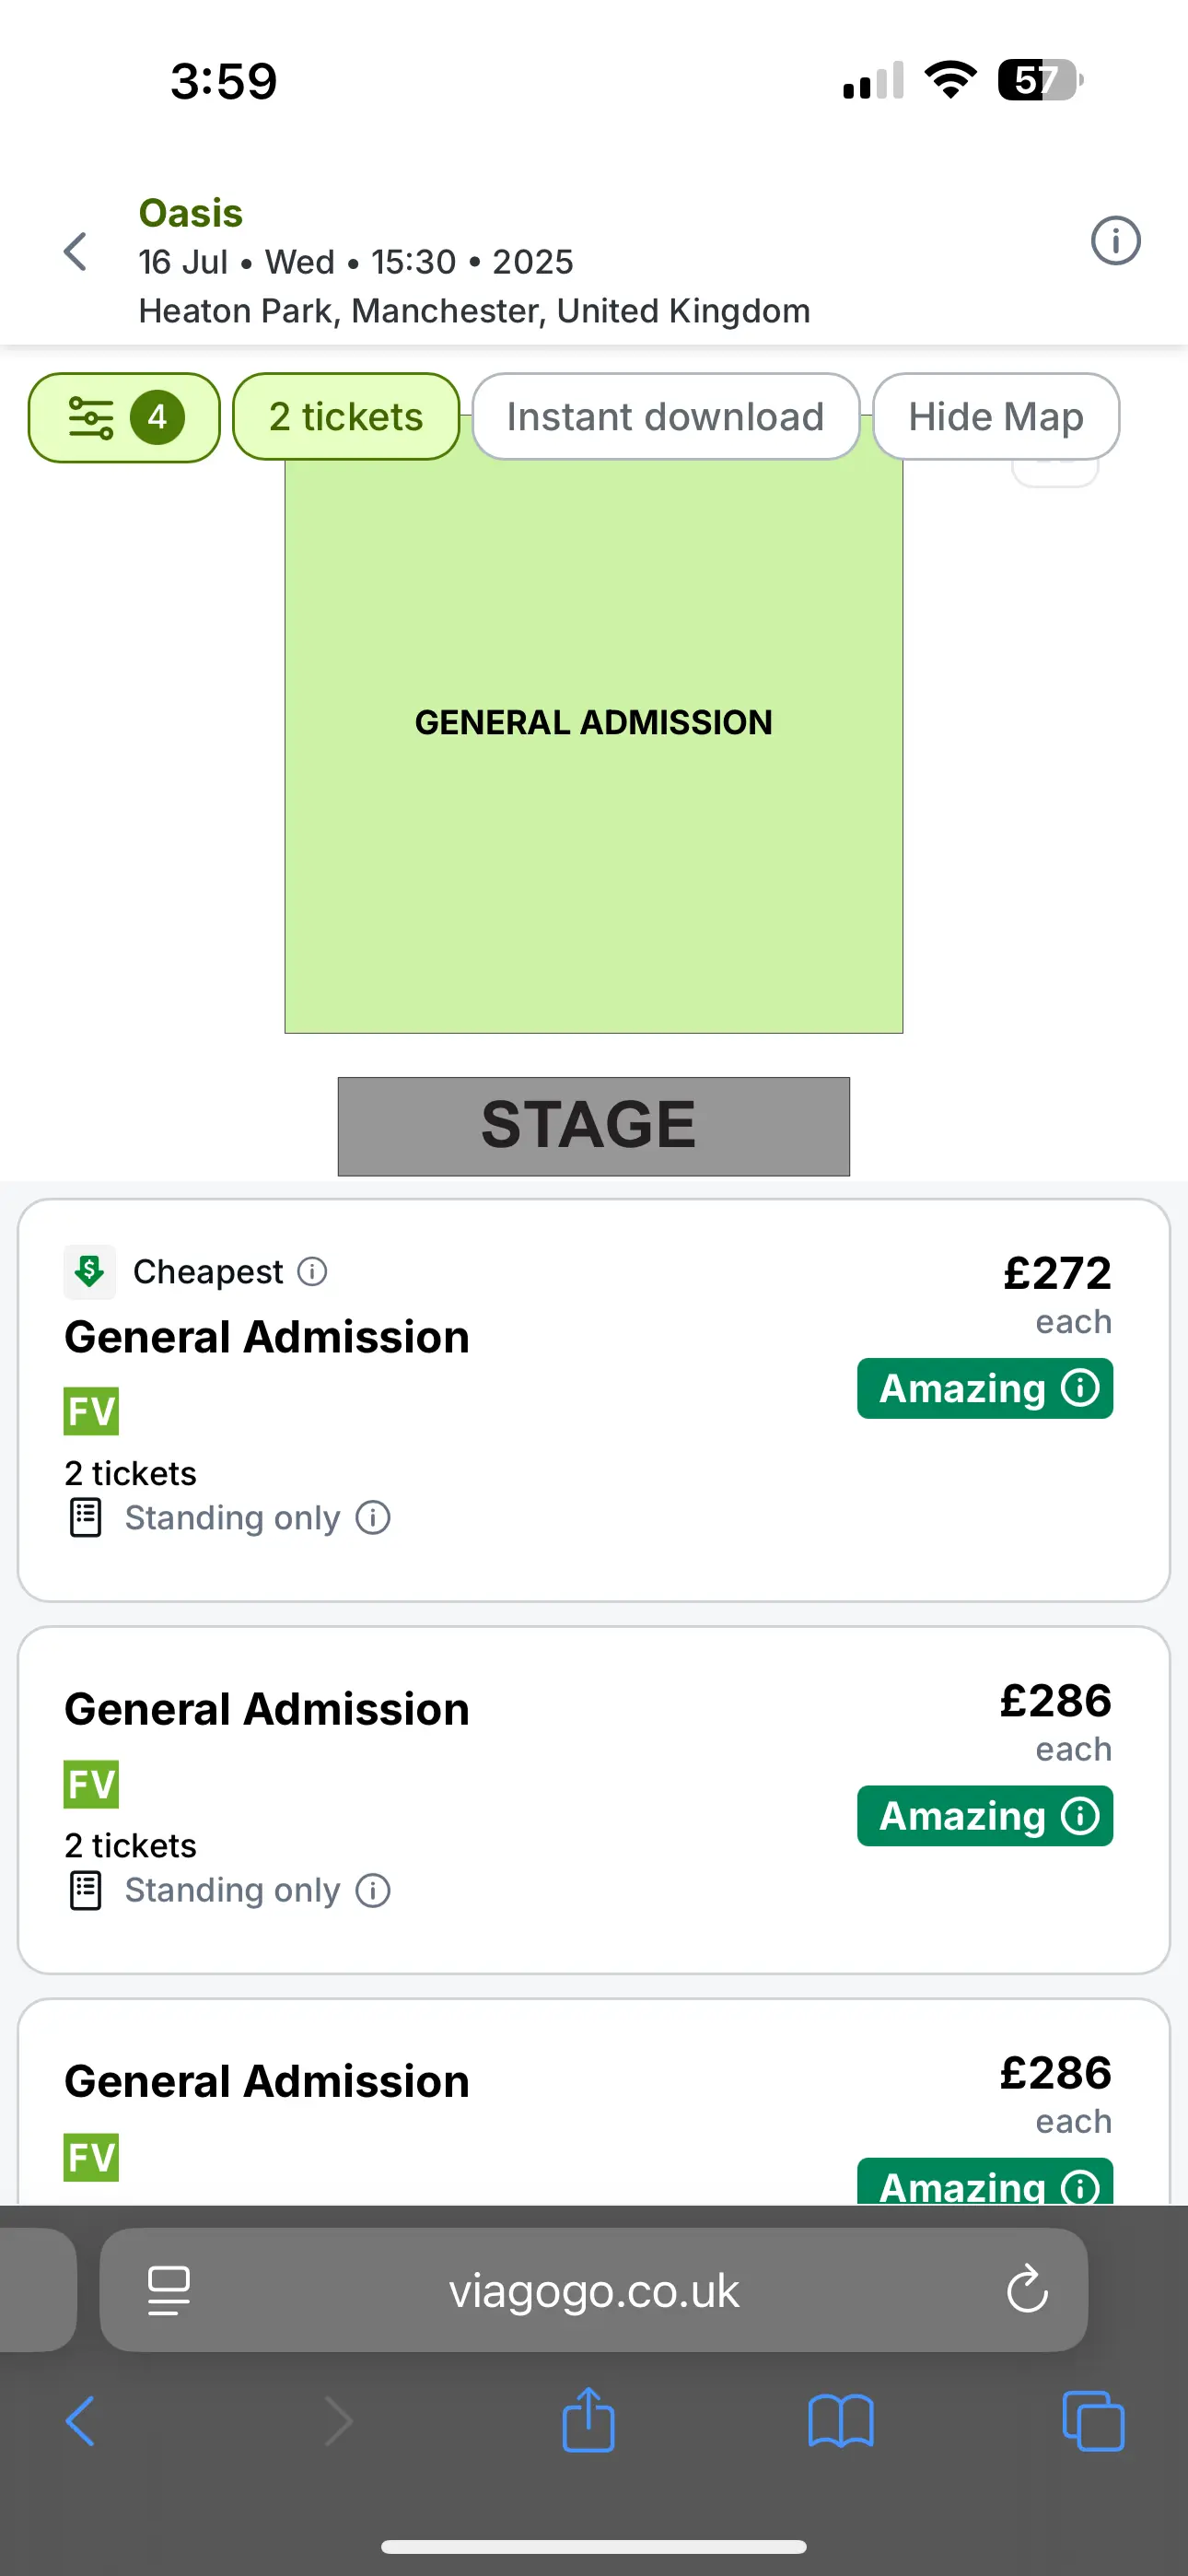Toggle the Instant download filter
This screenshot has height=2576, width=1188.
(666, 416)
